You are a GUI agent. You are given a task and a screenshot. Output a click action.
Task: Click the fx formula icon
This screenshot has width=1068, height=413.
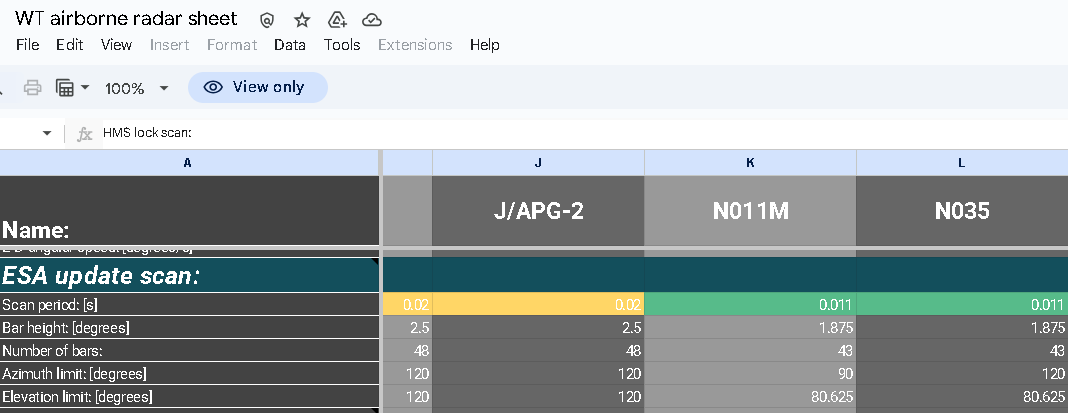coord(85,133)
